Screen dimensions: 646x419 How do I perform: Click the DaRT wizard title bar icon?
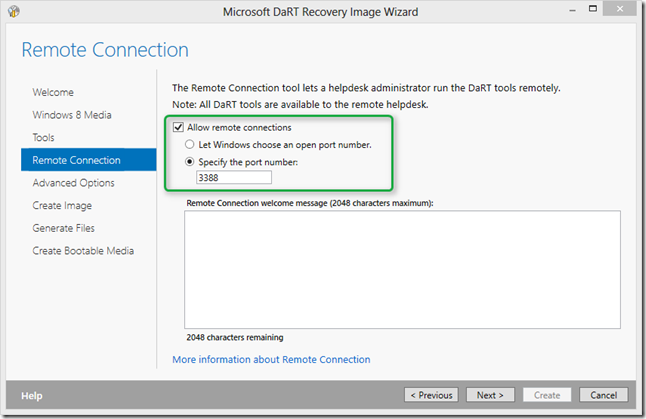14,11
